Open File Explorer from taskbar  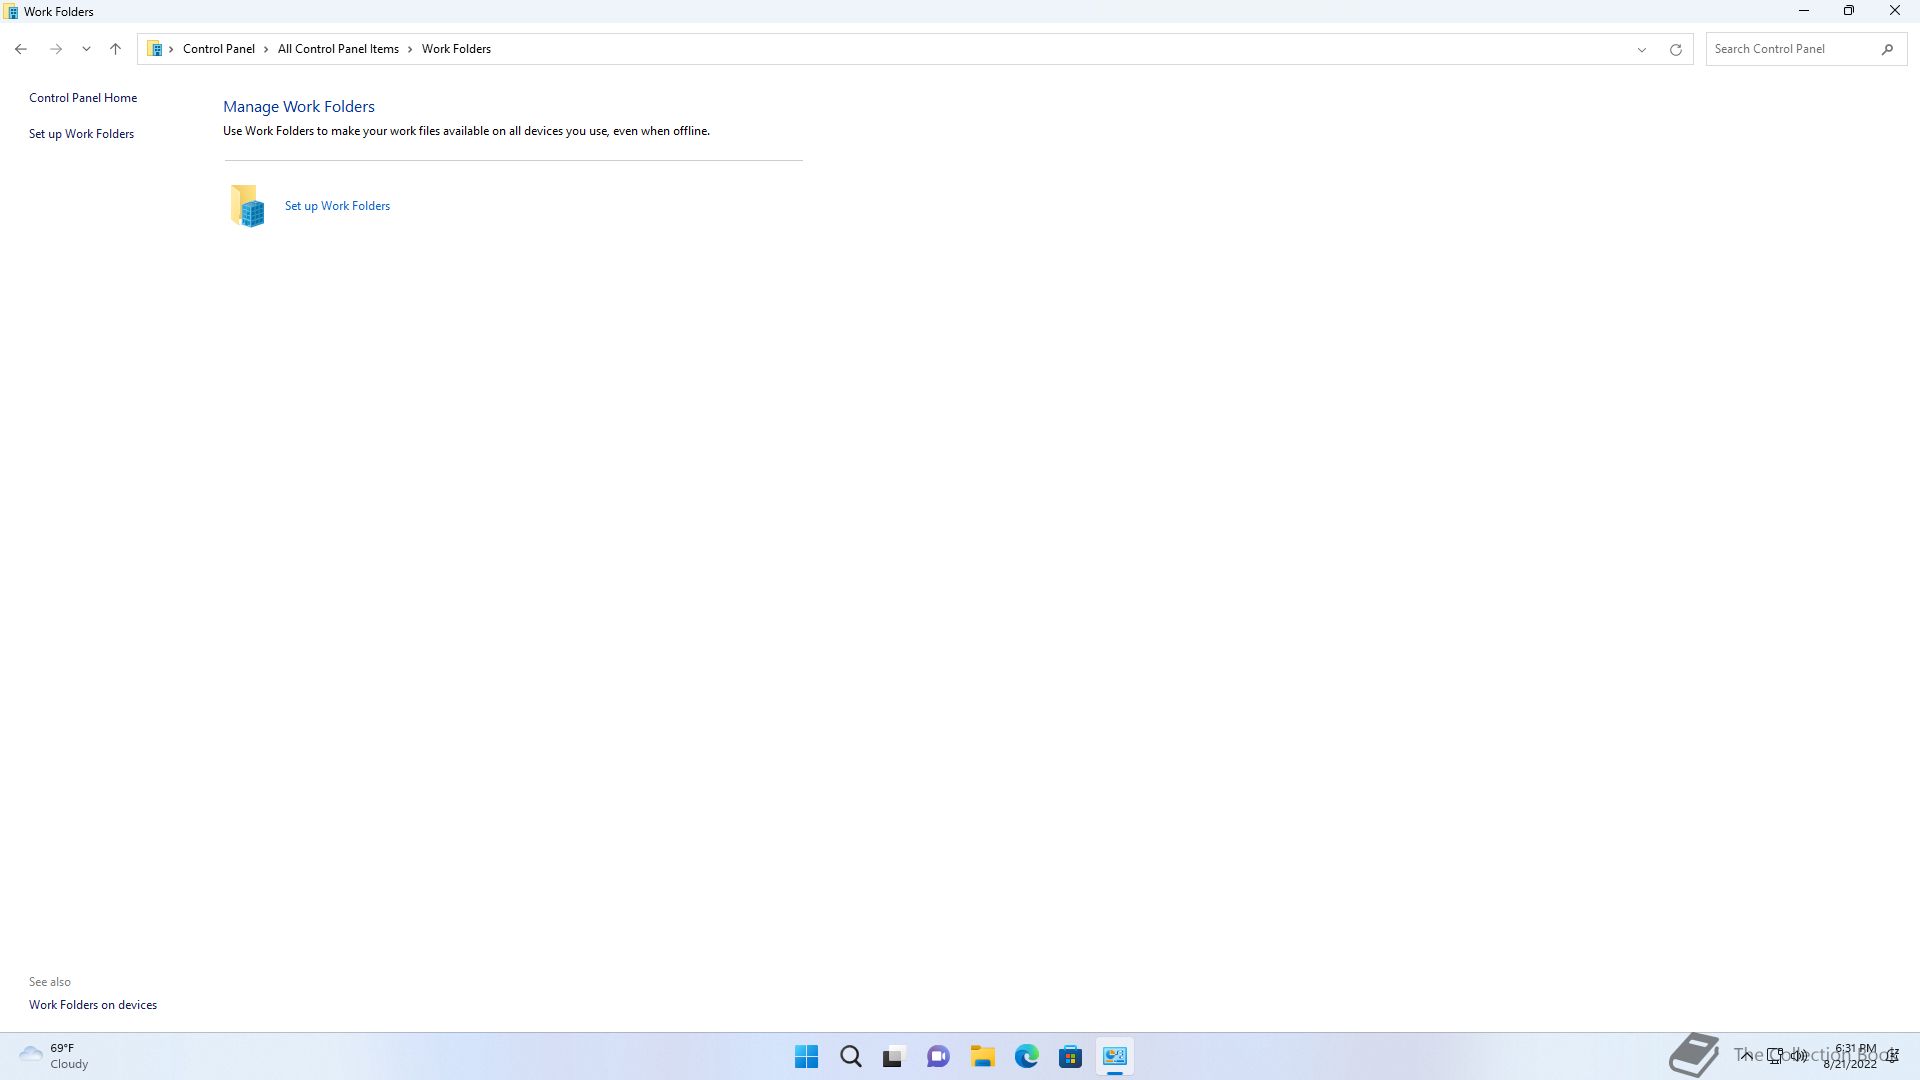tap(982, 1057)
